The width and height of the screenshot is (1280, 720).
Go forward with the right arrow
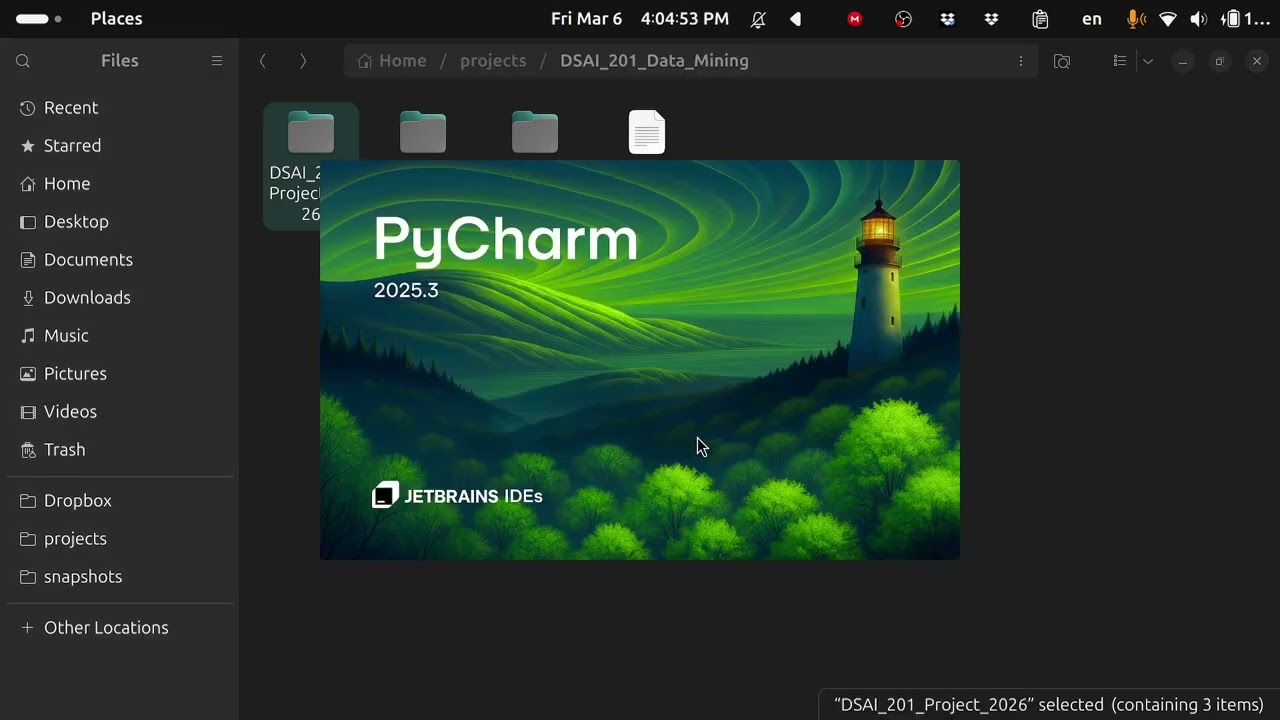pos(303,61)
